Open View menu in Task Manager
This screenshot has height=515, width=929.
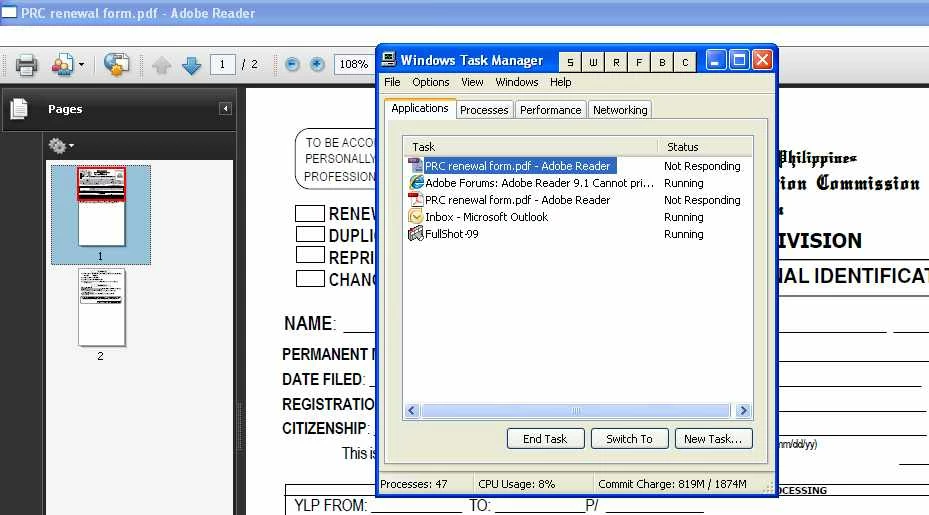click(472, 82)
